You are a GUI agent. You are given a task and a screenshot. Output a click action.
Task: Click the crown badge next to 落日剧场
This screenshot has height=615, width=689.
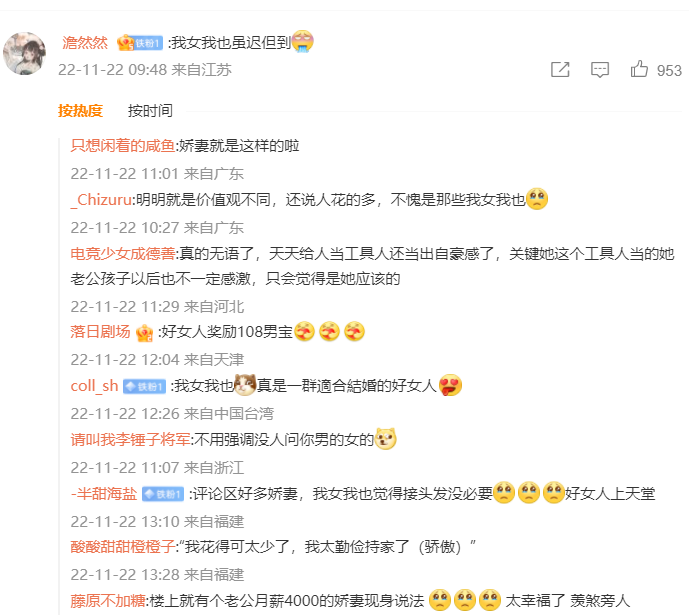click(144, 333)
